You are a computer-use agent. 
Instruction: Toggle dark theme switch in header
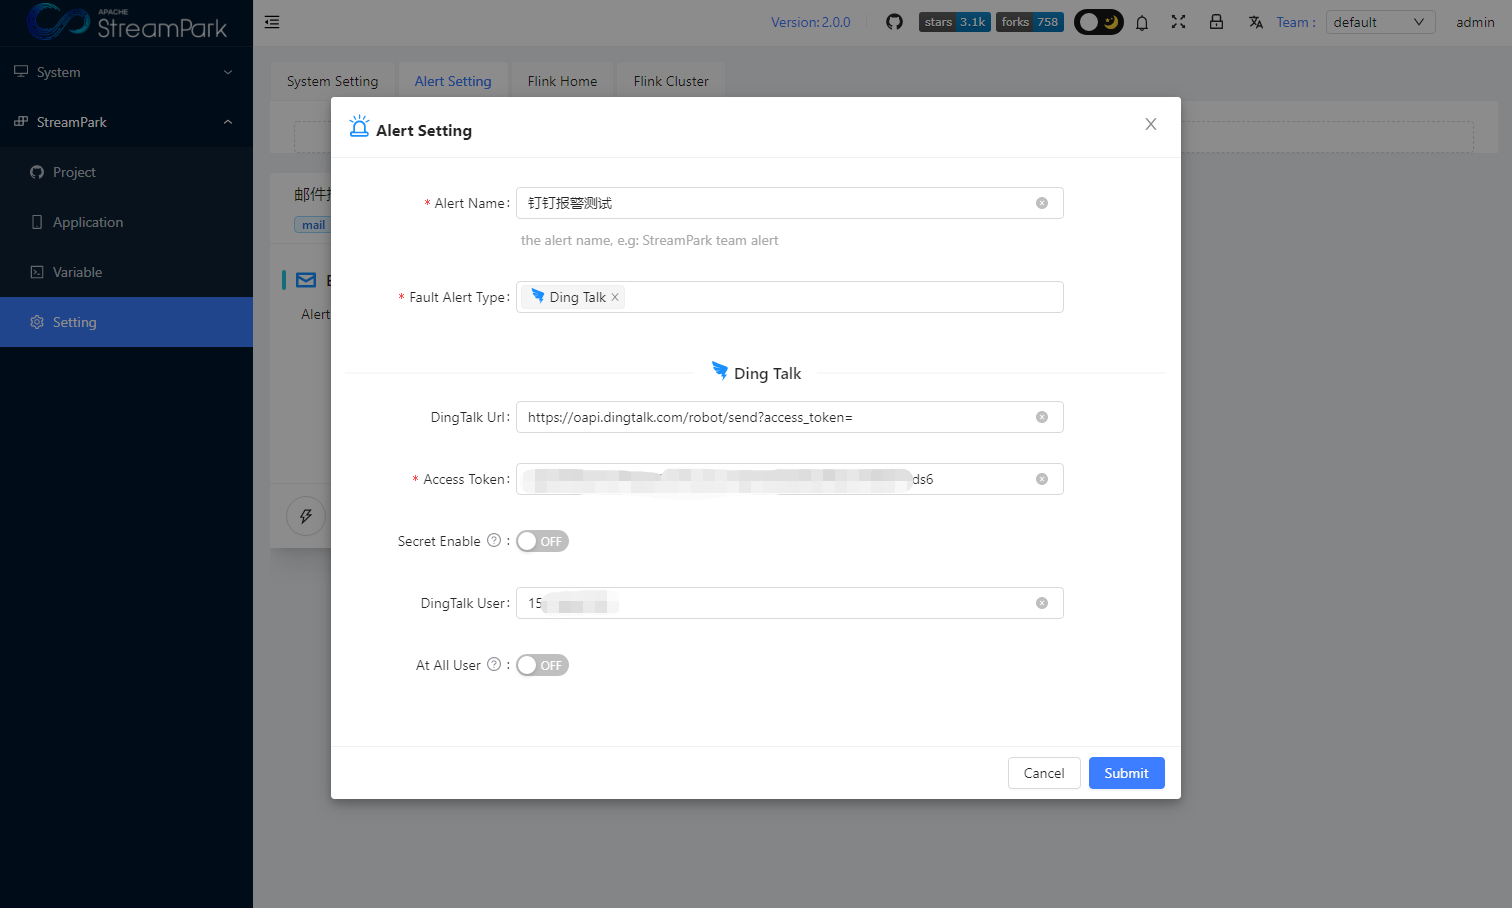(1098, 22)
